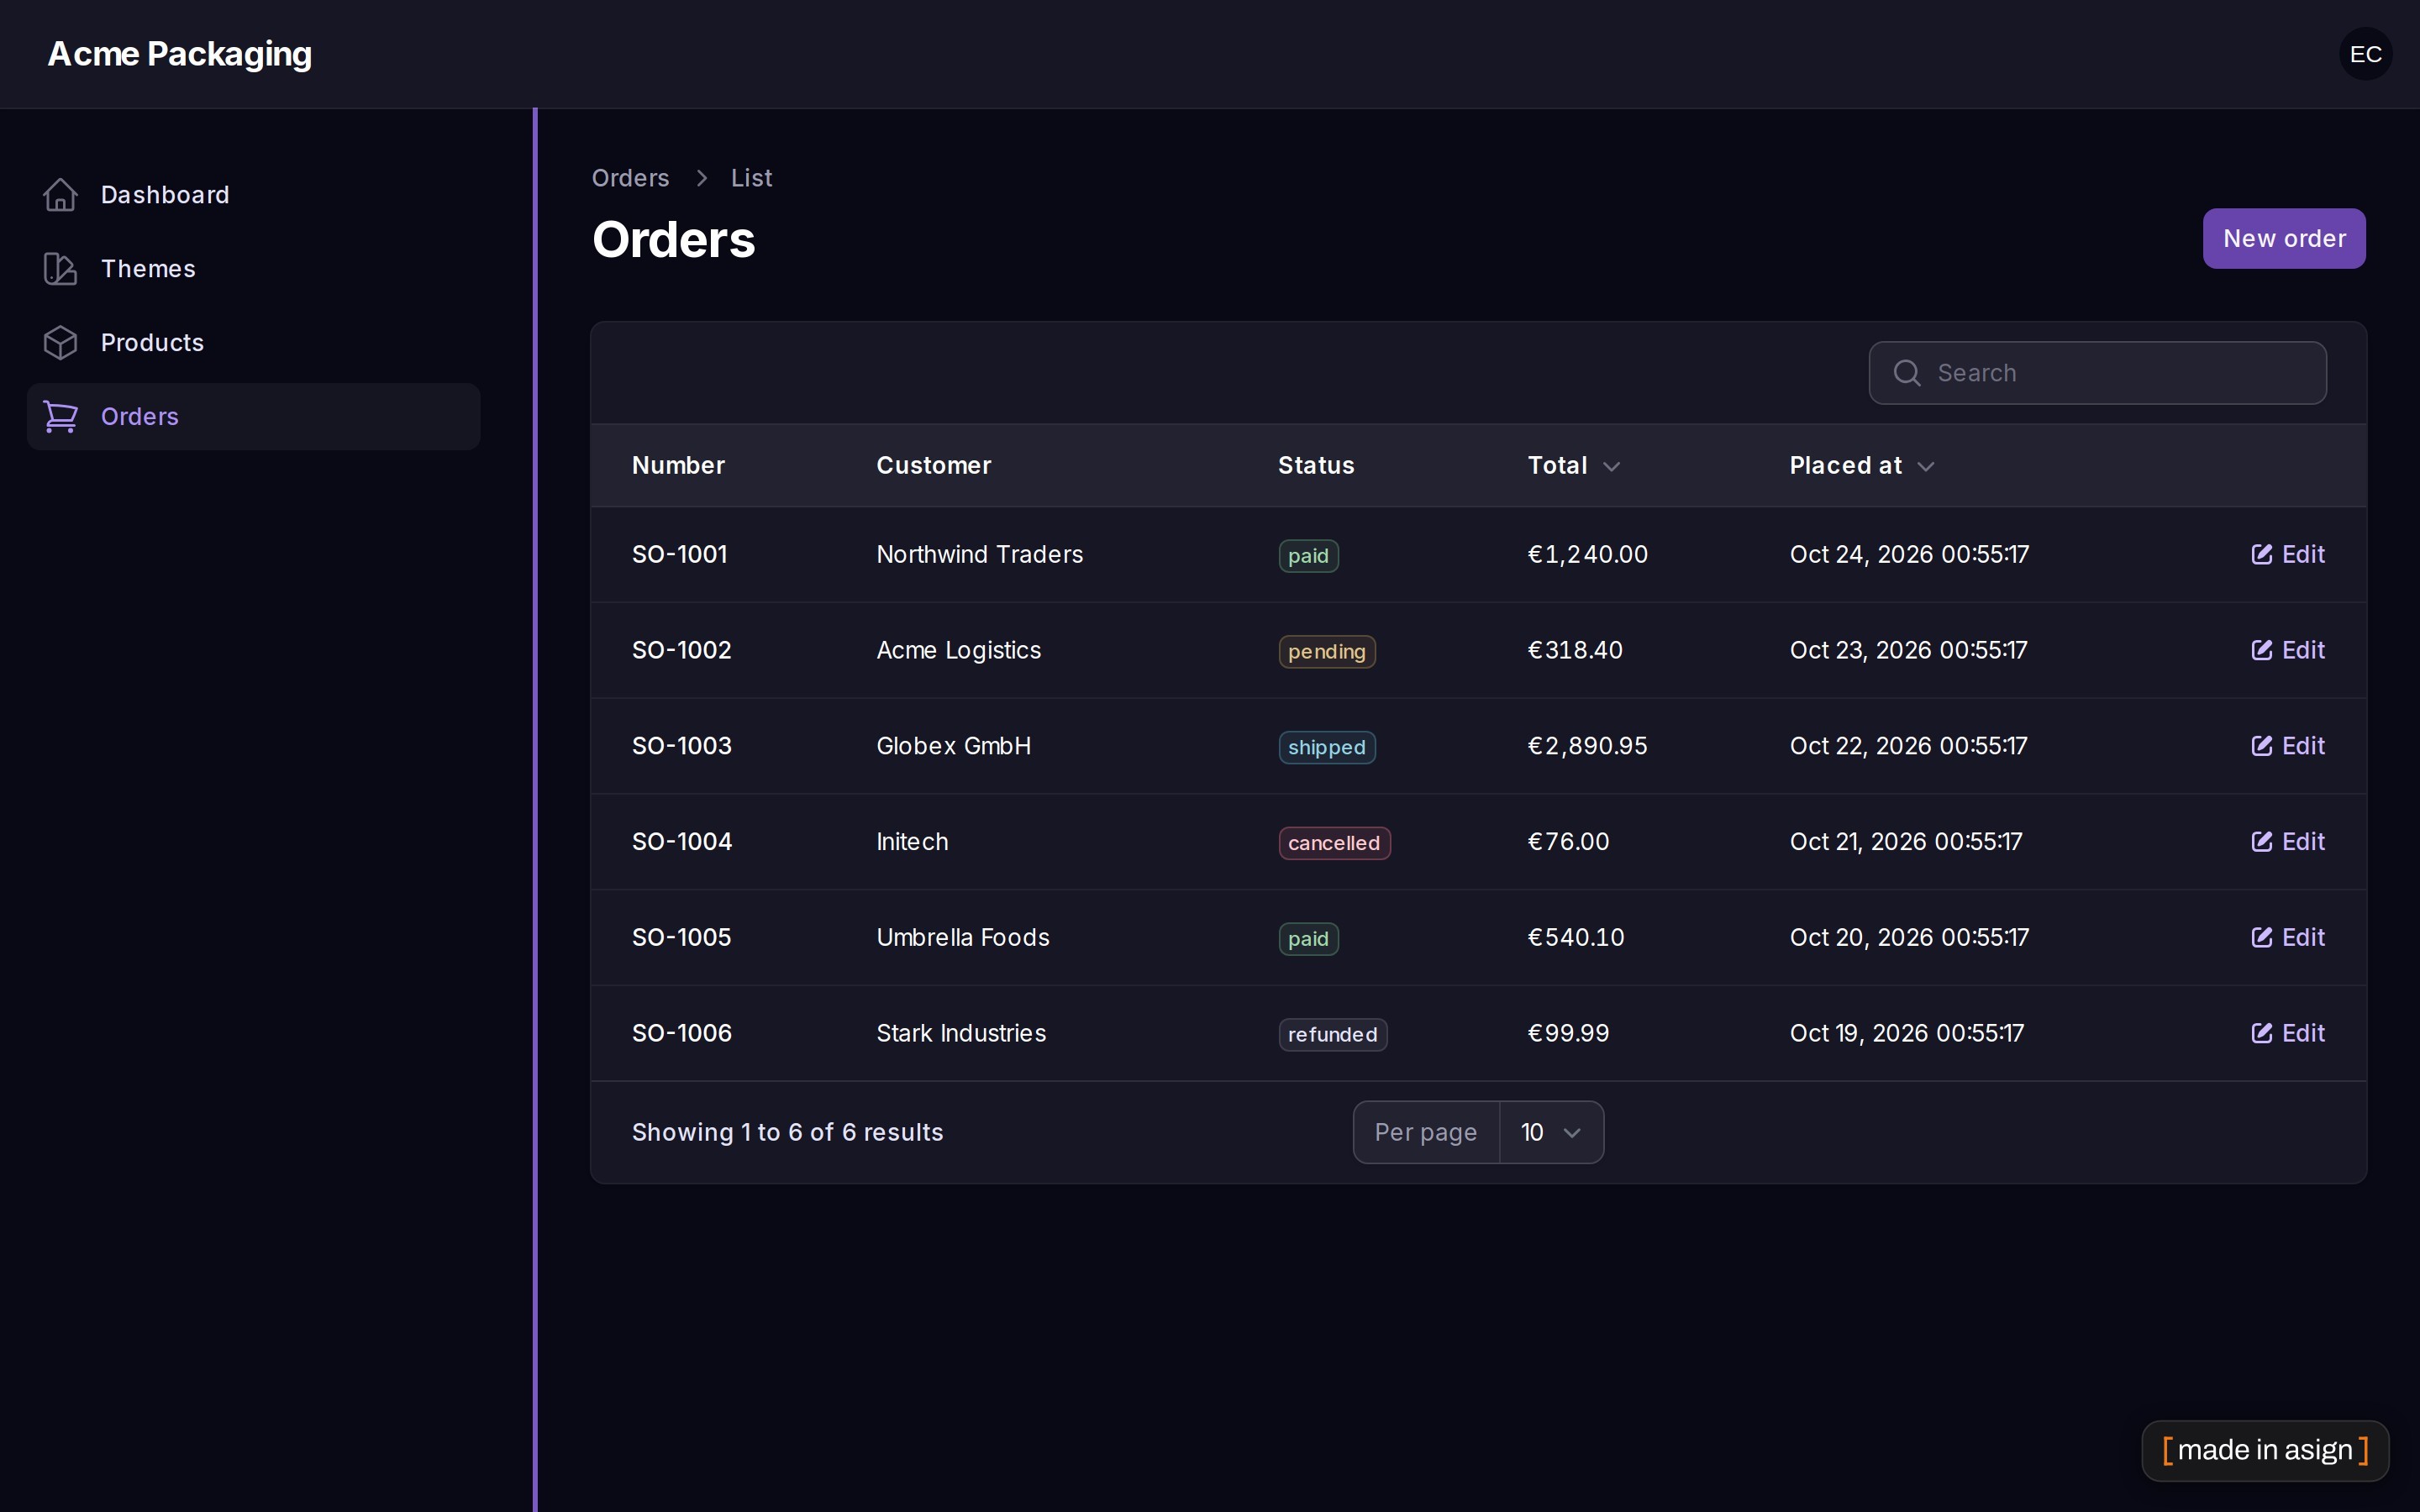Click the edit pencil icon for SO-1001
This screenshot has height=1512, width=2420.
coord(2261,554)
